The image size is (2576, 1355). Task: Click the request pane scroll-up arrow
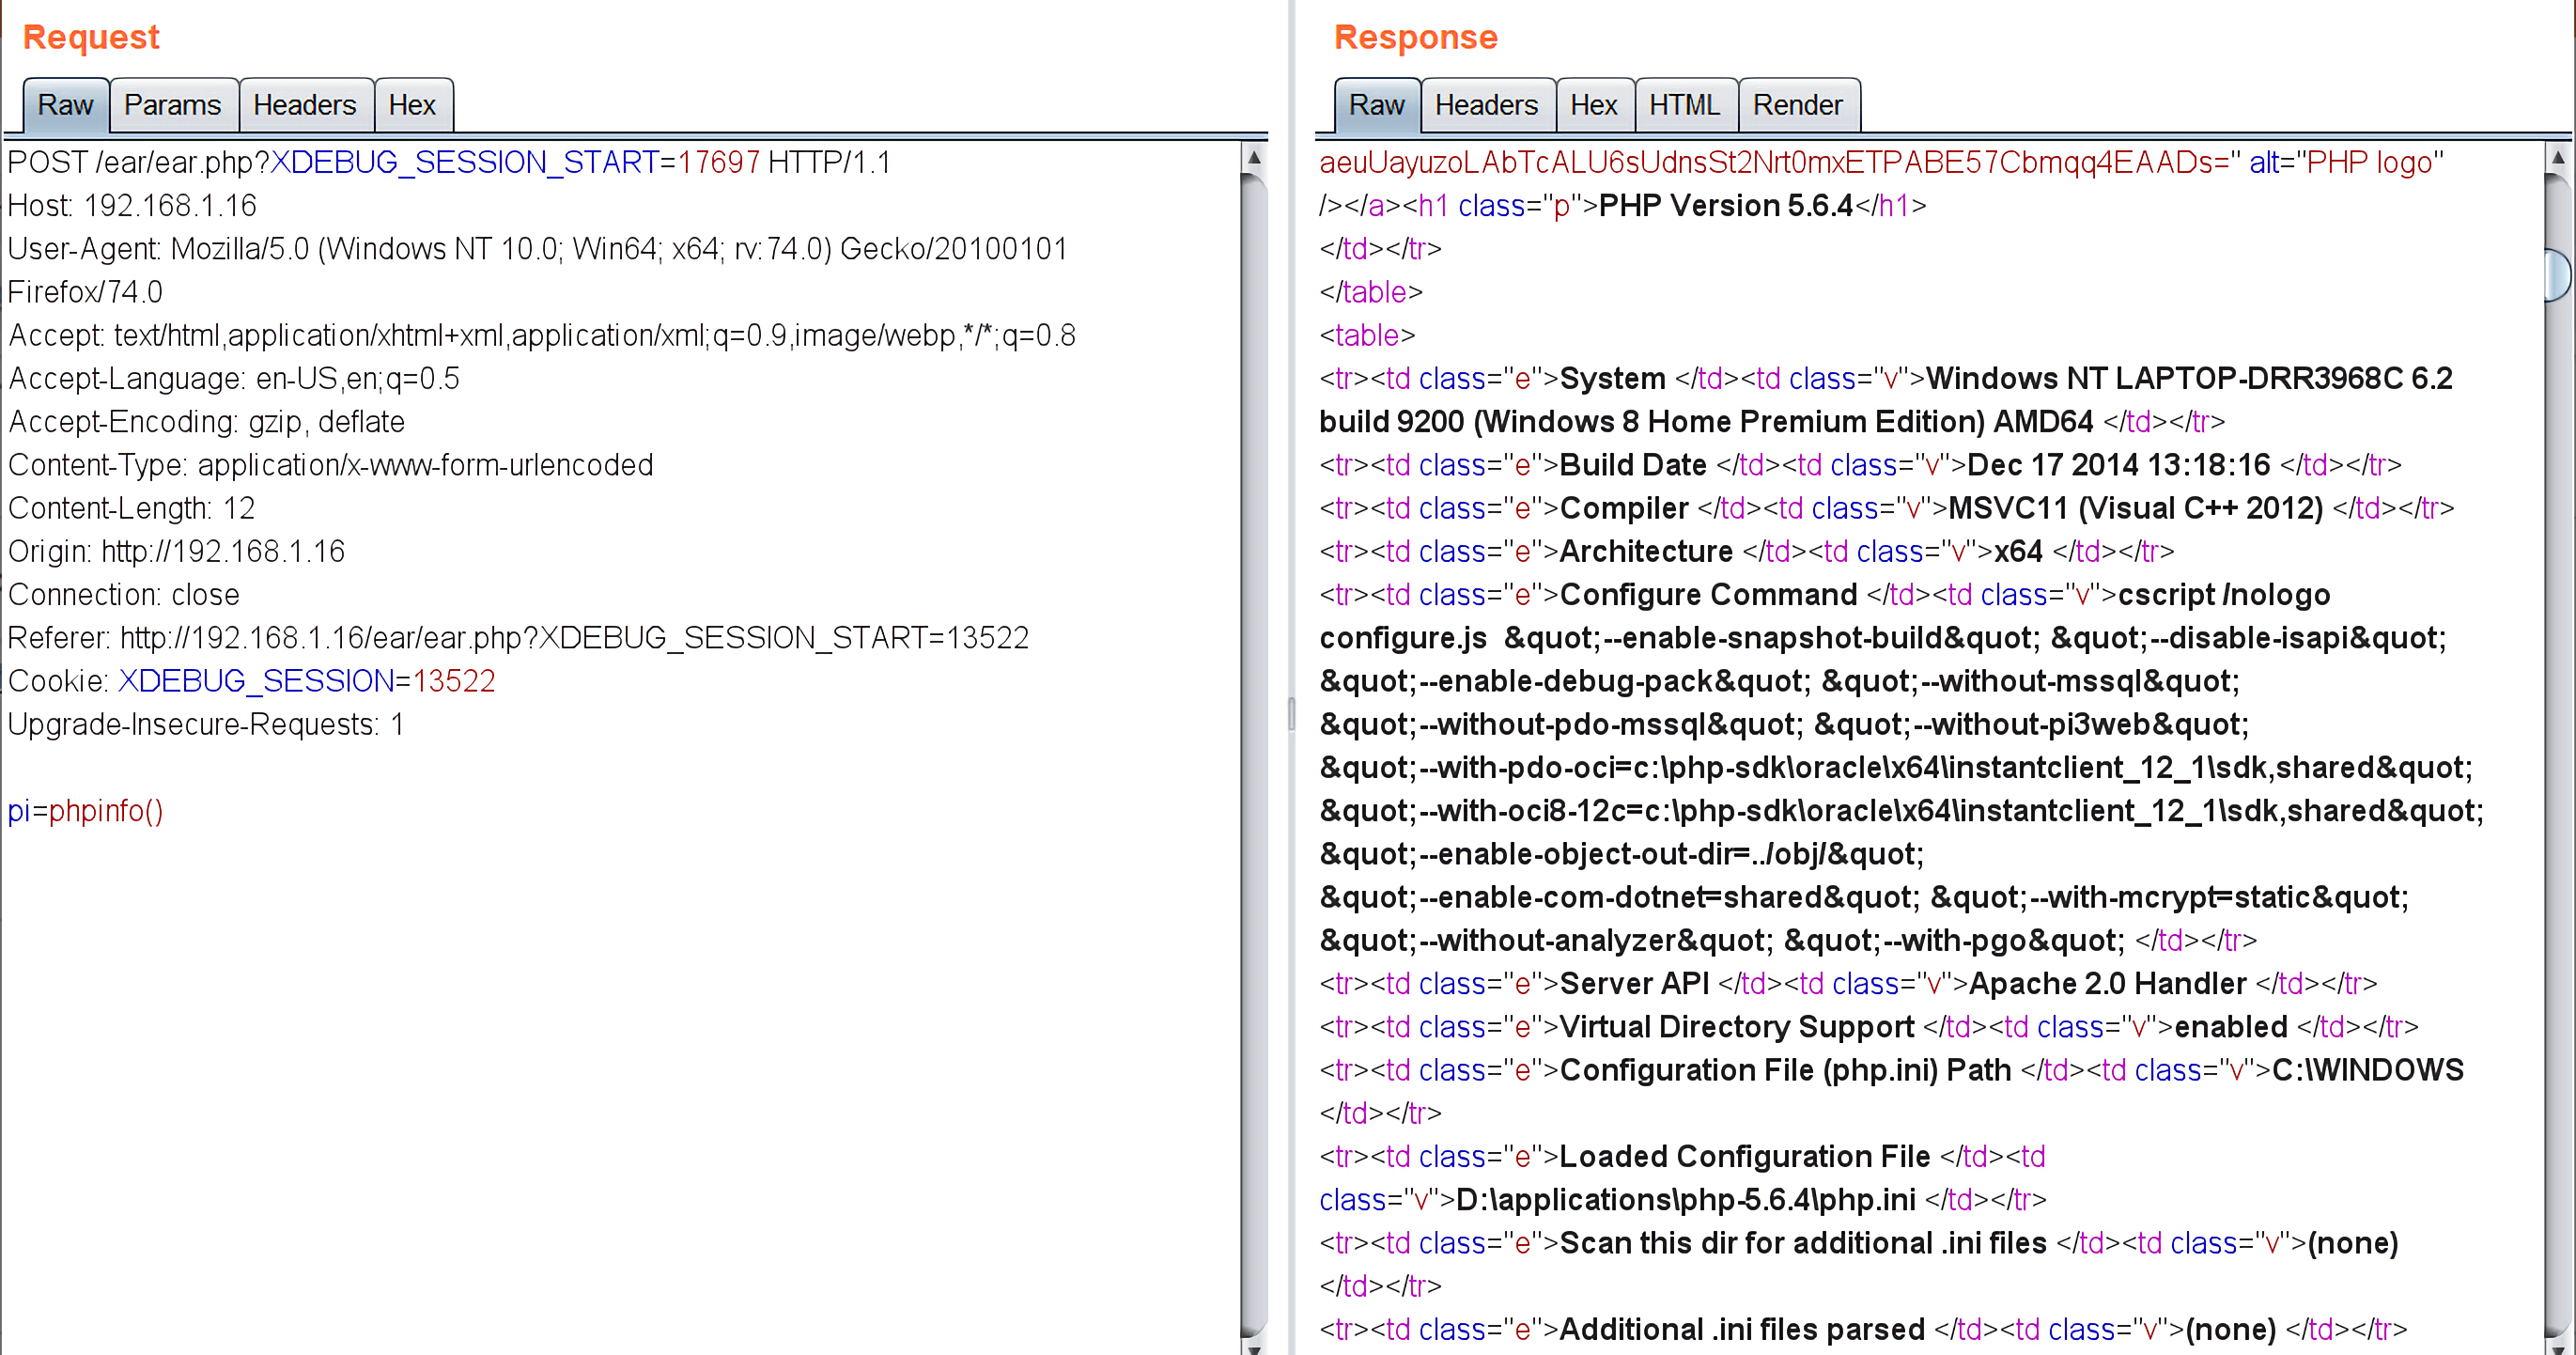1254,157
